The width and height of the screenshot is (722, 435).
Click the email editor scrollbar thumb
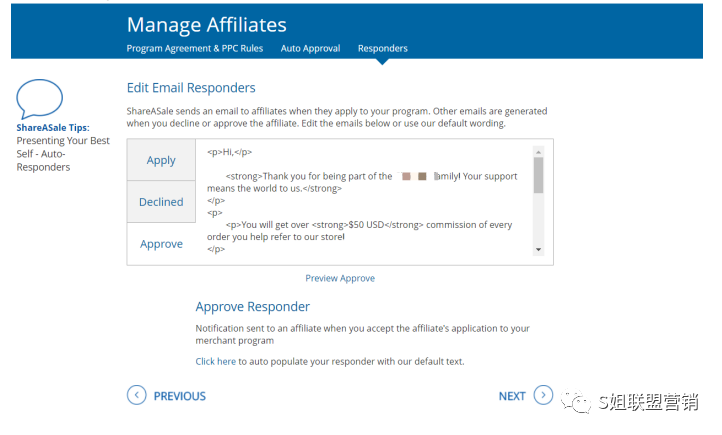coord(538,174)
